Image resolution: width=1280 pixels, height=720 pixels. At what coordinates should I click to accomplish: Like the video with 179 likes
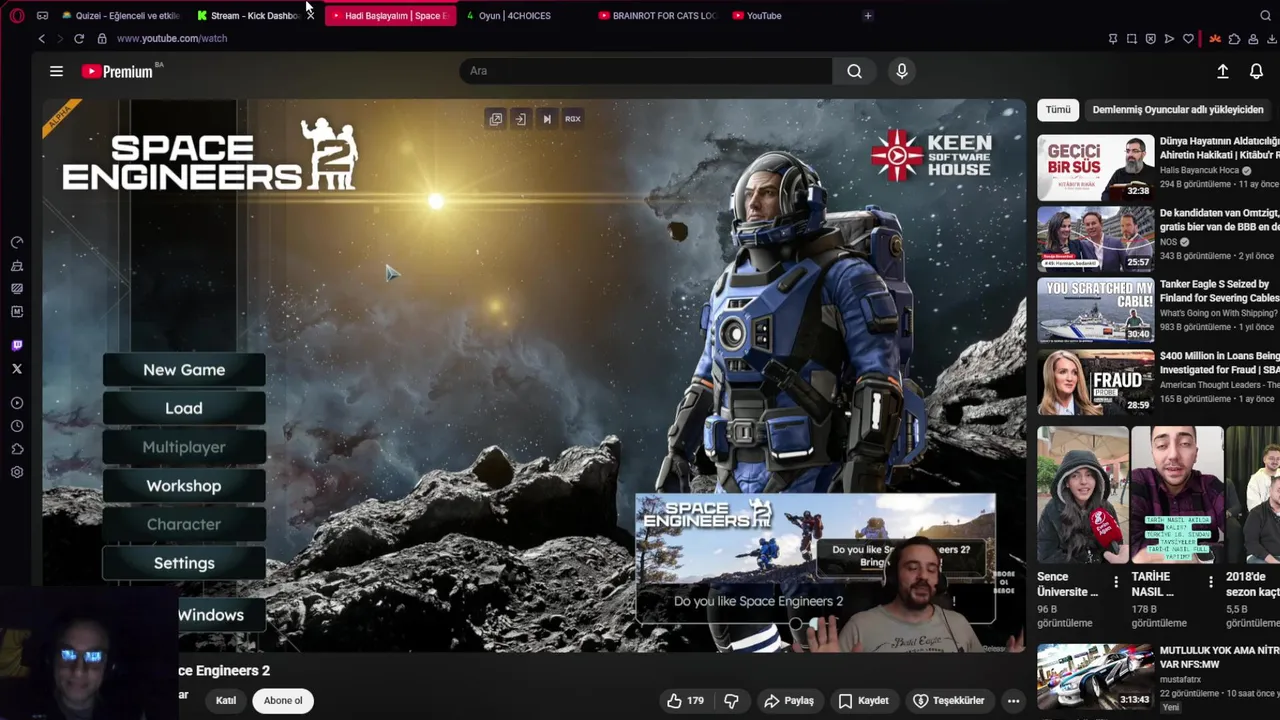coord(685,701)
